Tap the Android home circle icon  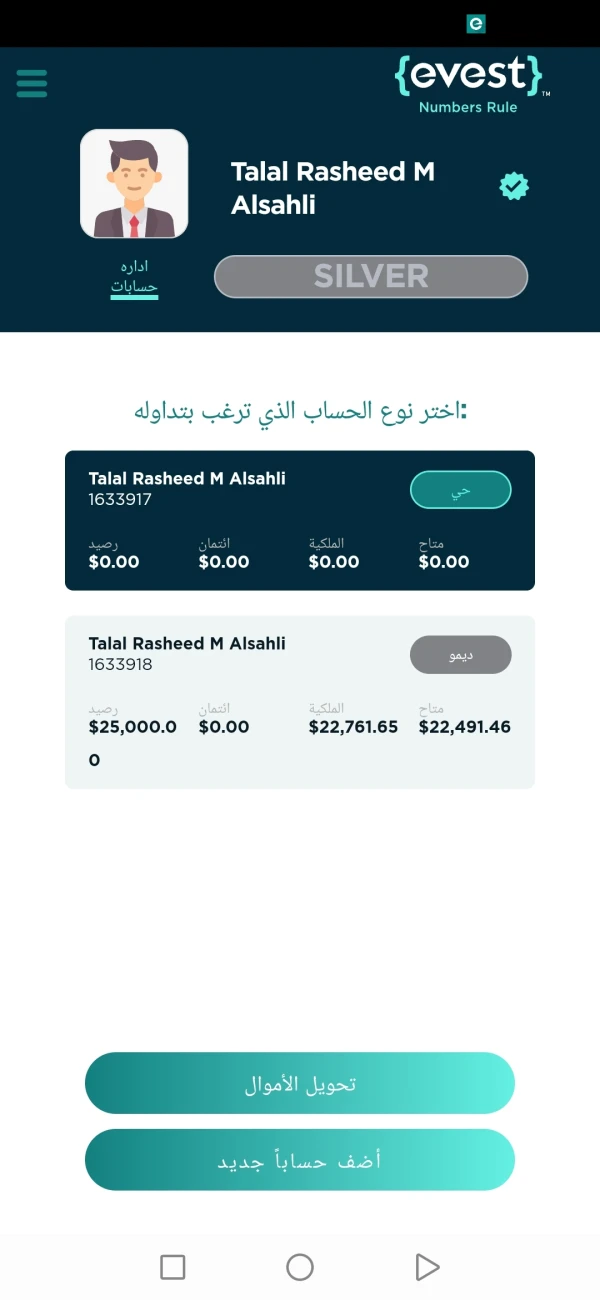click(300, 1267)
